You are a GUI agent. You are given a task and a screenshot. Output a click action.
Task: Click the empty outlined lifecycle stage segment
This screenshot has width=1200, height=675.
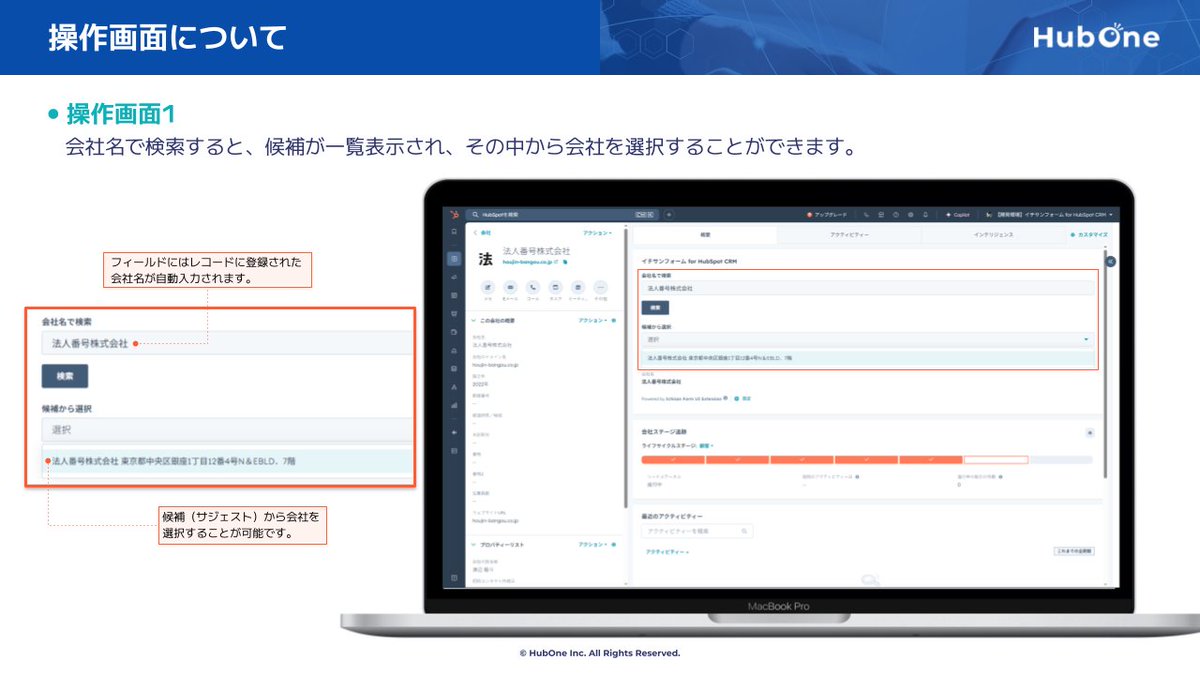coord(996,460)
